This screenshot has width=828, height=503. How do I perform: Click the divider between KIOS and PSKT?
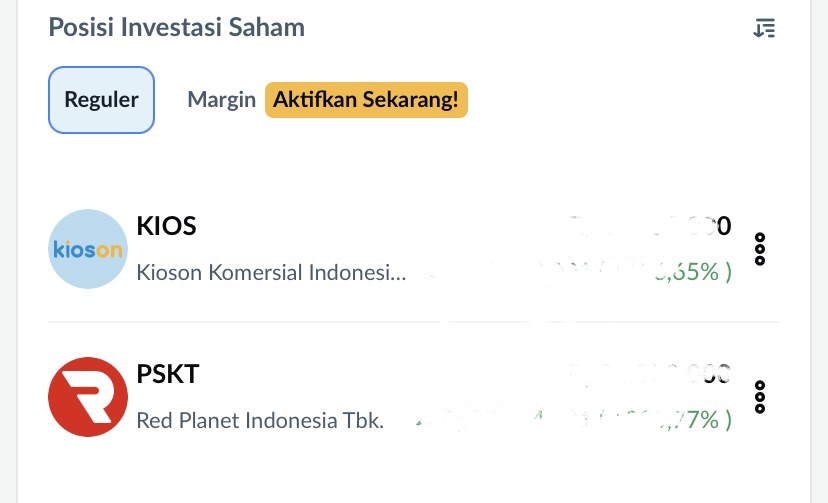point(414,322)
